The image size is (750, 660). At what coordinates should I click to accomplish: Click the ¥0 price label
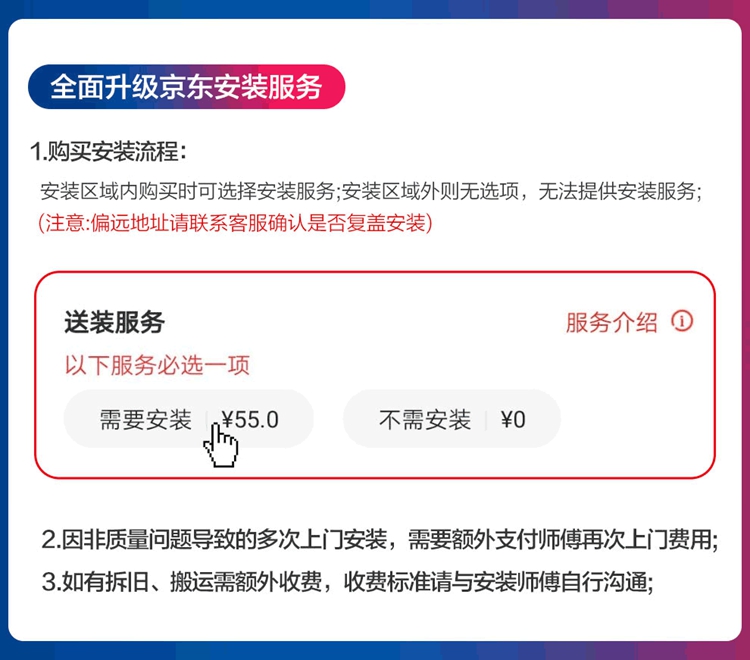tap(513, 420)
